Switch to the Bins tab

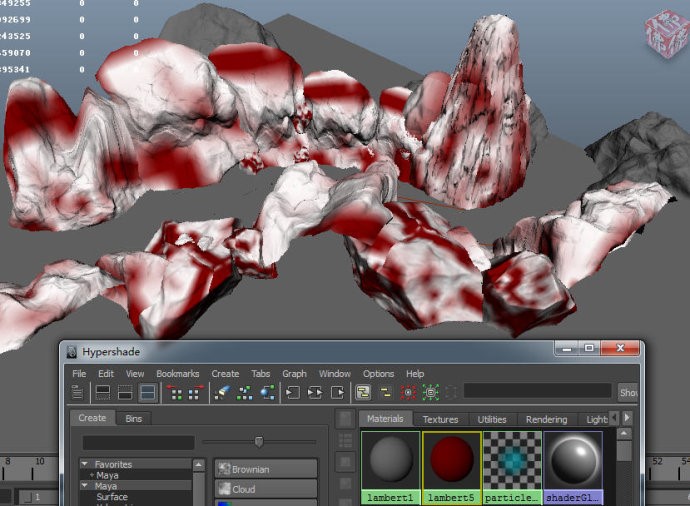(x=133, y=418)
